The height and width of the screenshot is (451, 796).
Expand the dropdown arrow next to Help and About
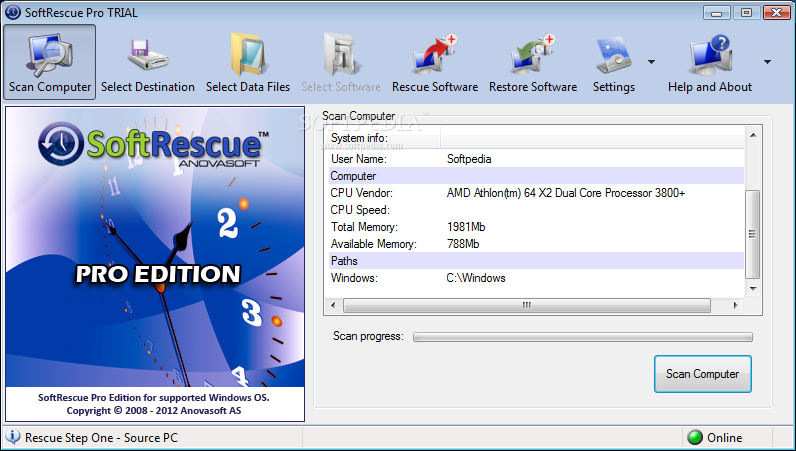pos(768,62)
